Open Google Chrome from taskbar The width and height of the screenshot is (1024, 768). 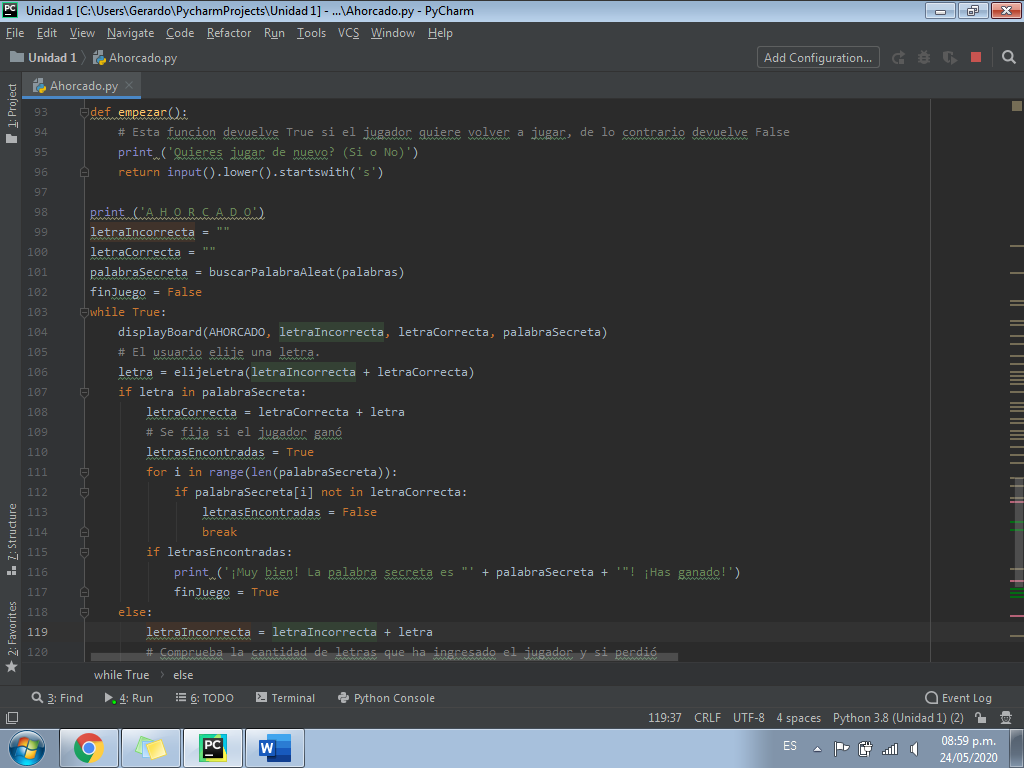(89, 748)
